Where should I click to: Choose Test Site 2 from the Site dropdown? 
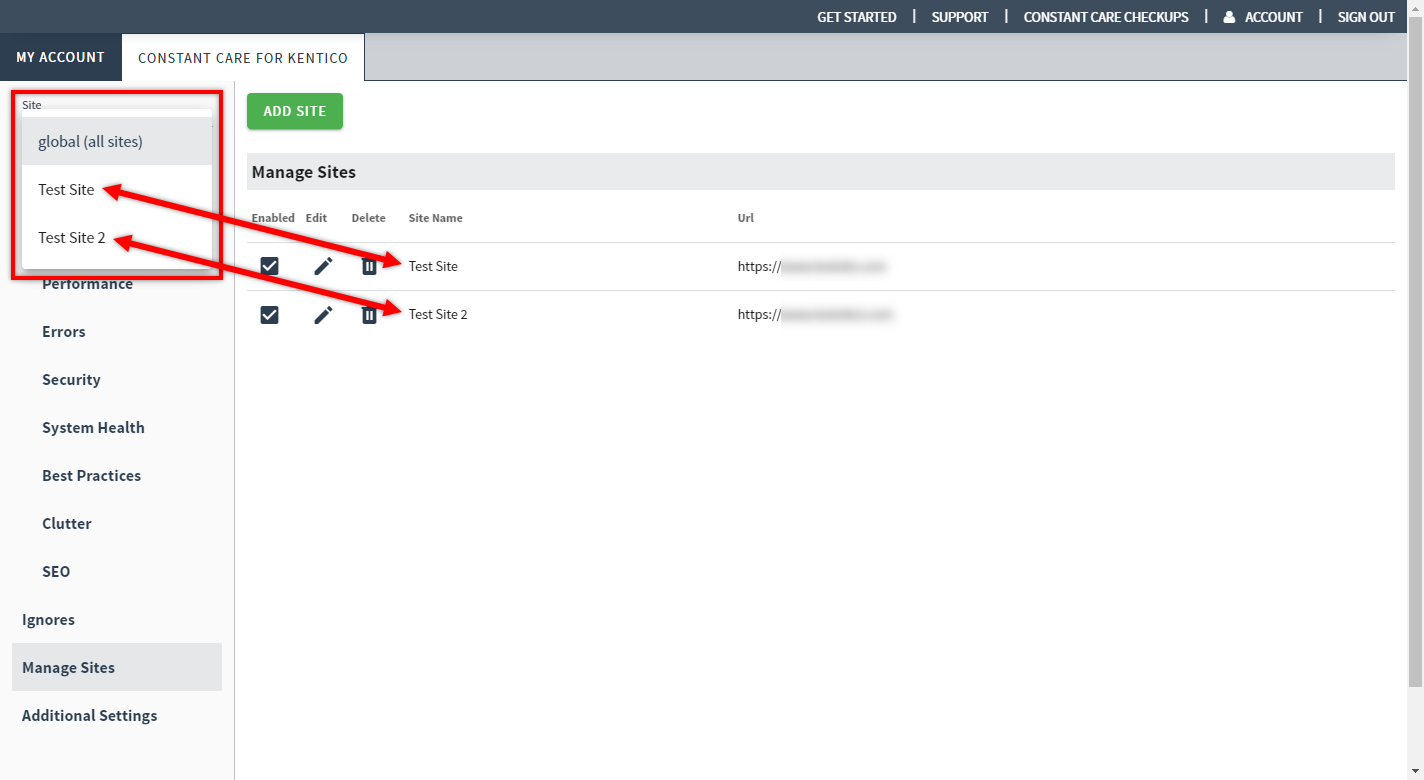coord(71,238)
